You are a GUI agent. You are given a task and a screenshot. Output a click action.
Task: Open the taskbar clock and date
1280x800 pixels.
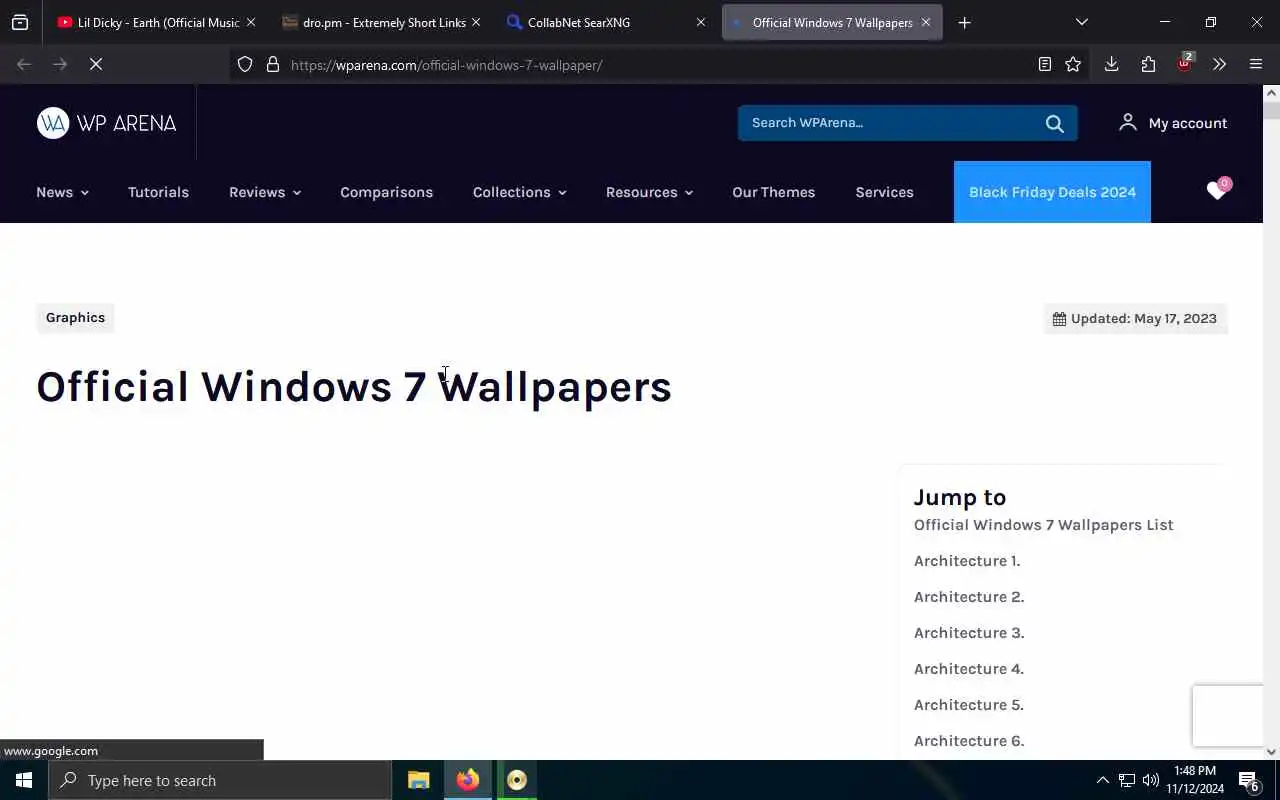point(1195,780)
